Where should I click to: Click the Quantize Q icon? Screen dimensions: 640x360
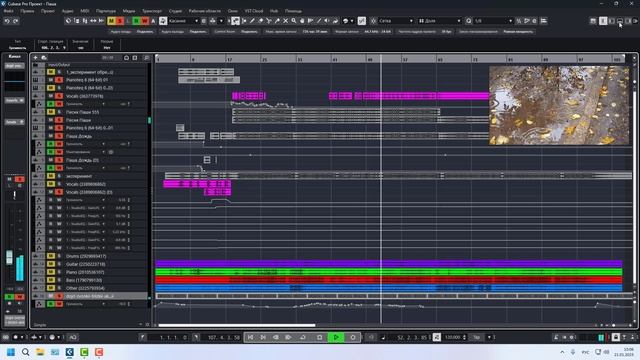tap(469, 21)
